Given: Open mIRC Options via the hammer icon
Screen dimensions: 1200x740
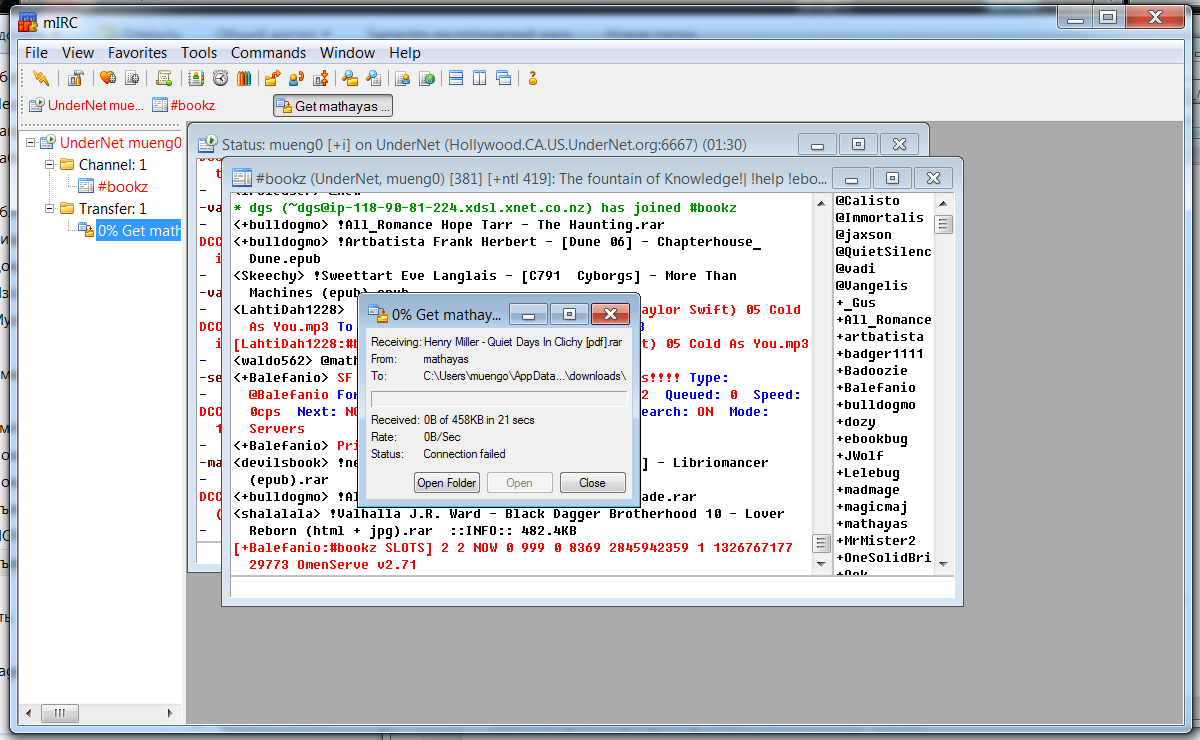Looking at the screenshot, I should pyautogui.click(x=76, y=78).
